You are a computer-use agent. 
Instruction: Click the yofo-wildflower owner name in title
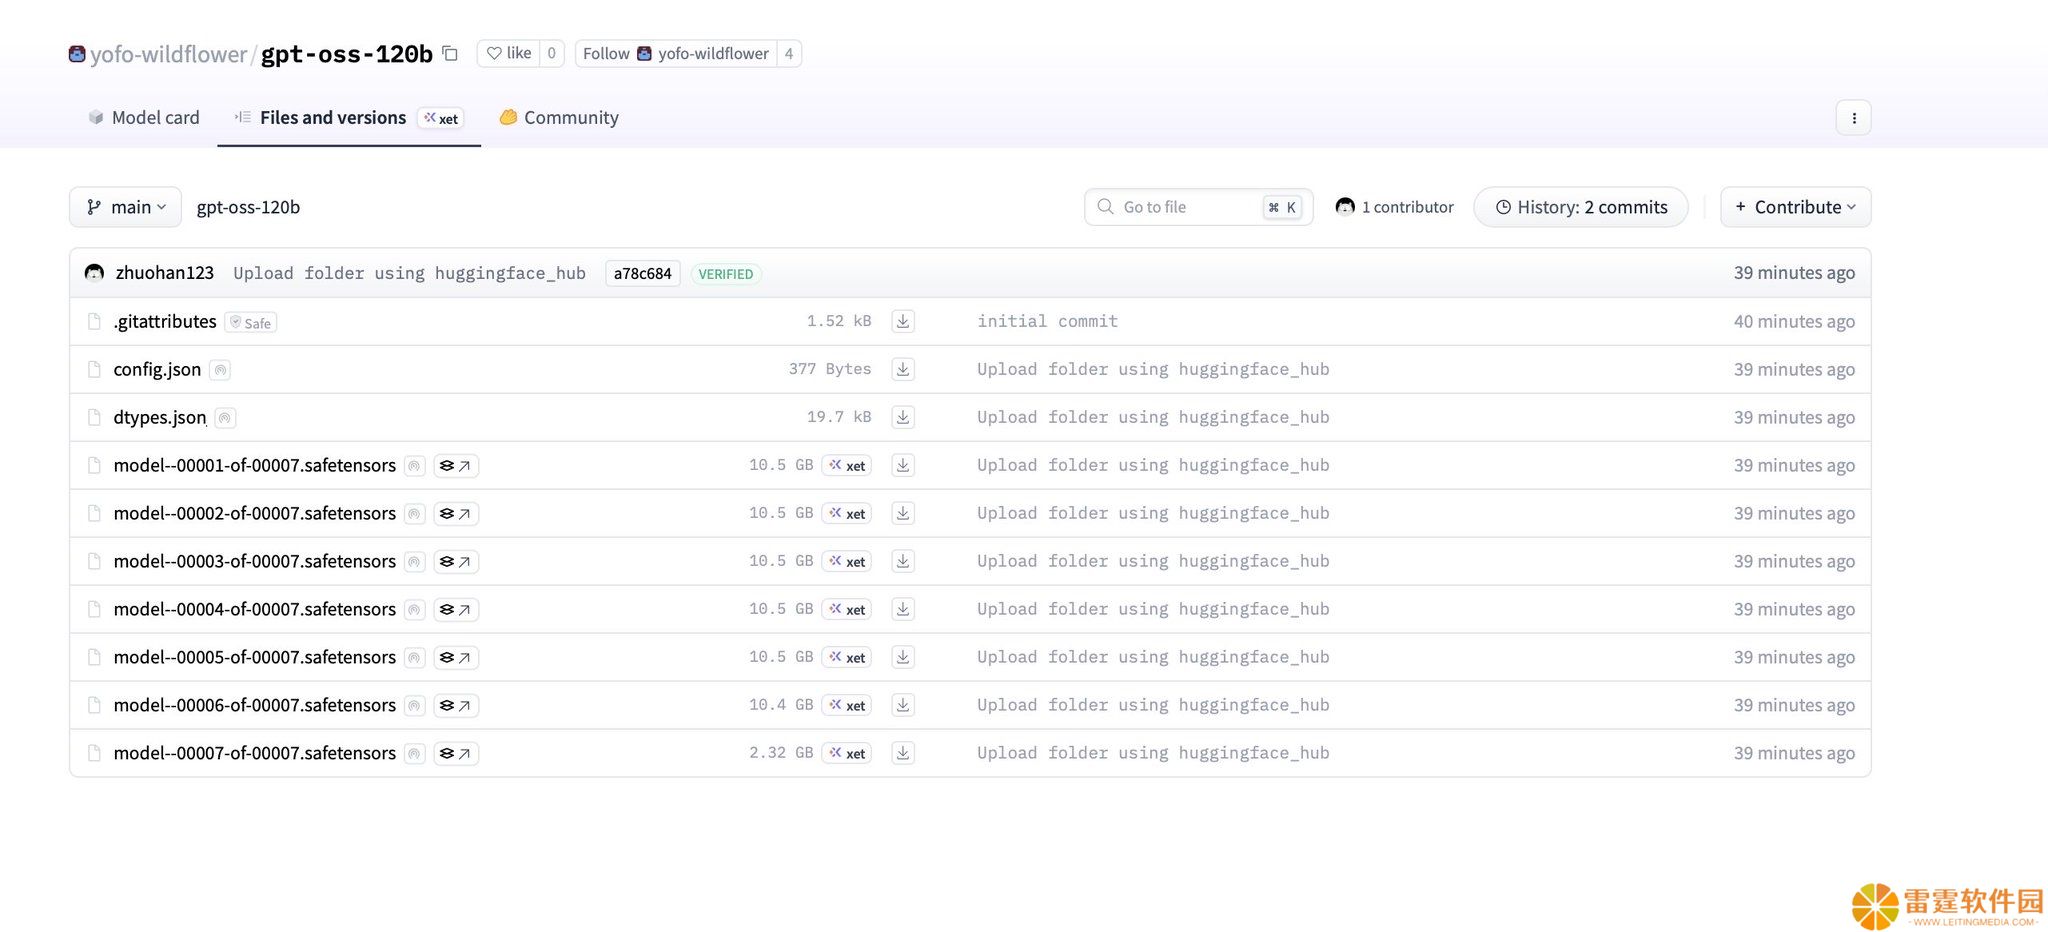tap(168, 54)
